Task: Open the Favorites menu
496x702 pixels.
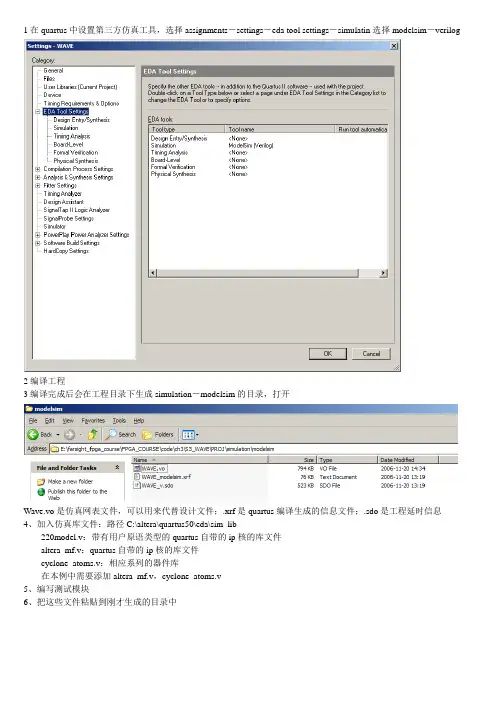Action: [93, 420]
